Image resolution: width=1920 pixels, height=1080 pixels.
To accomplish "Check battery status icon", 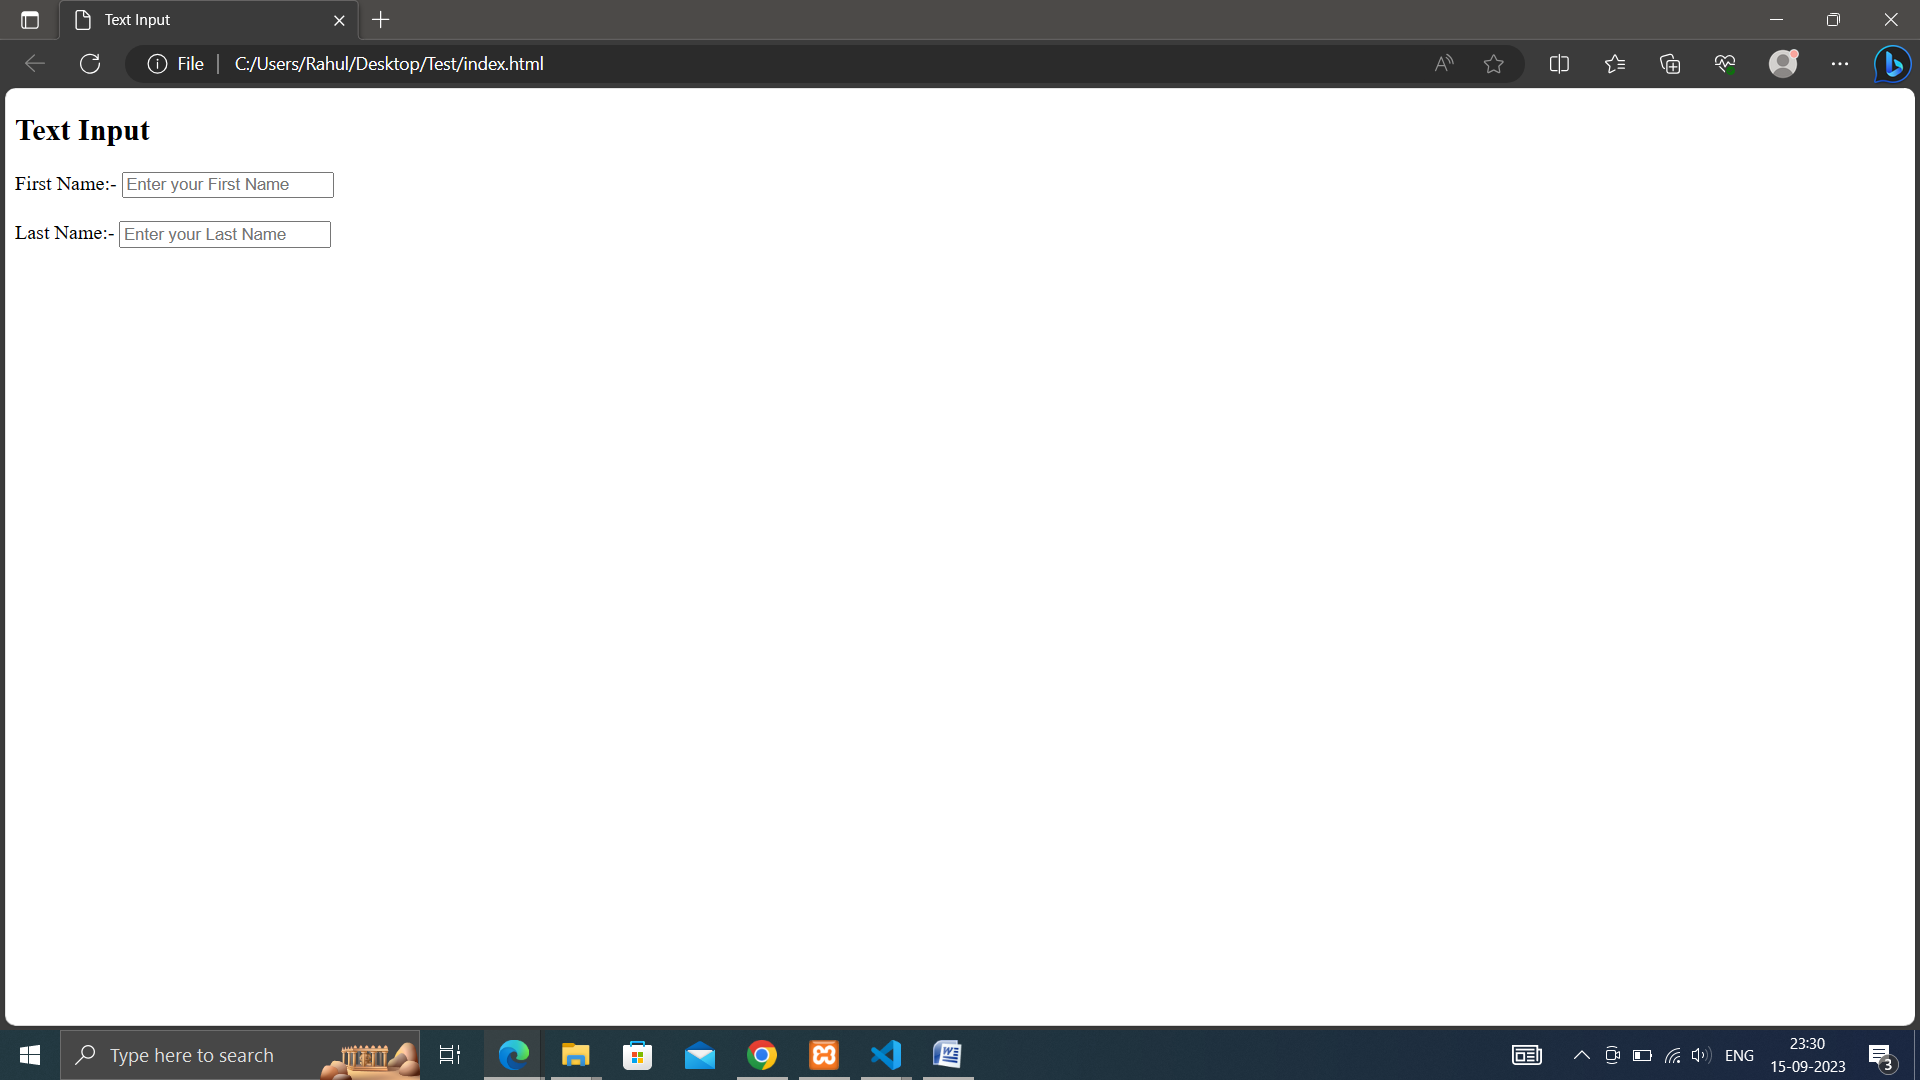I will click(x=1642, y=1055).
